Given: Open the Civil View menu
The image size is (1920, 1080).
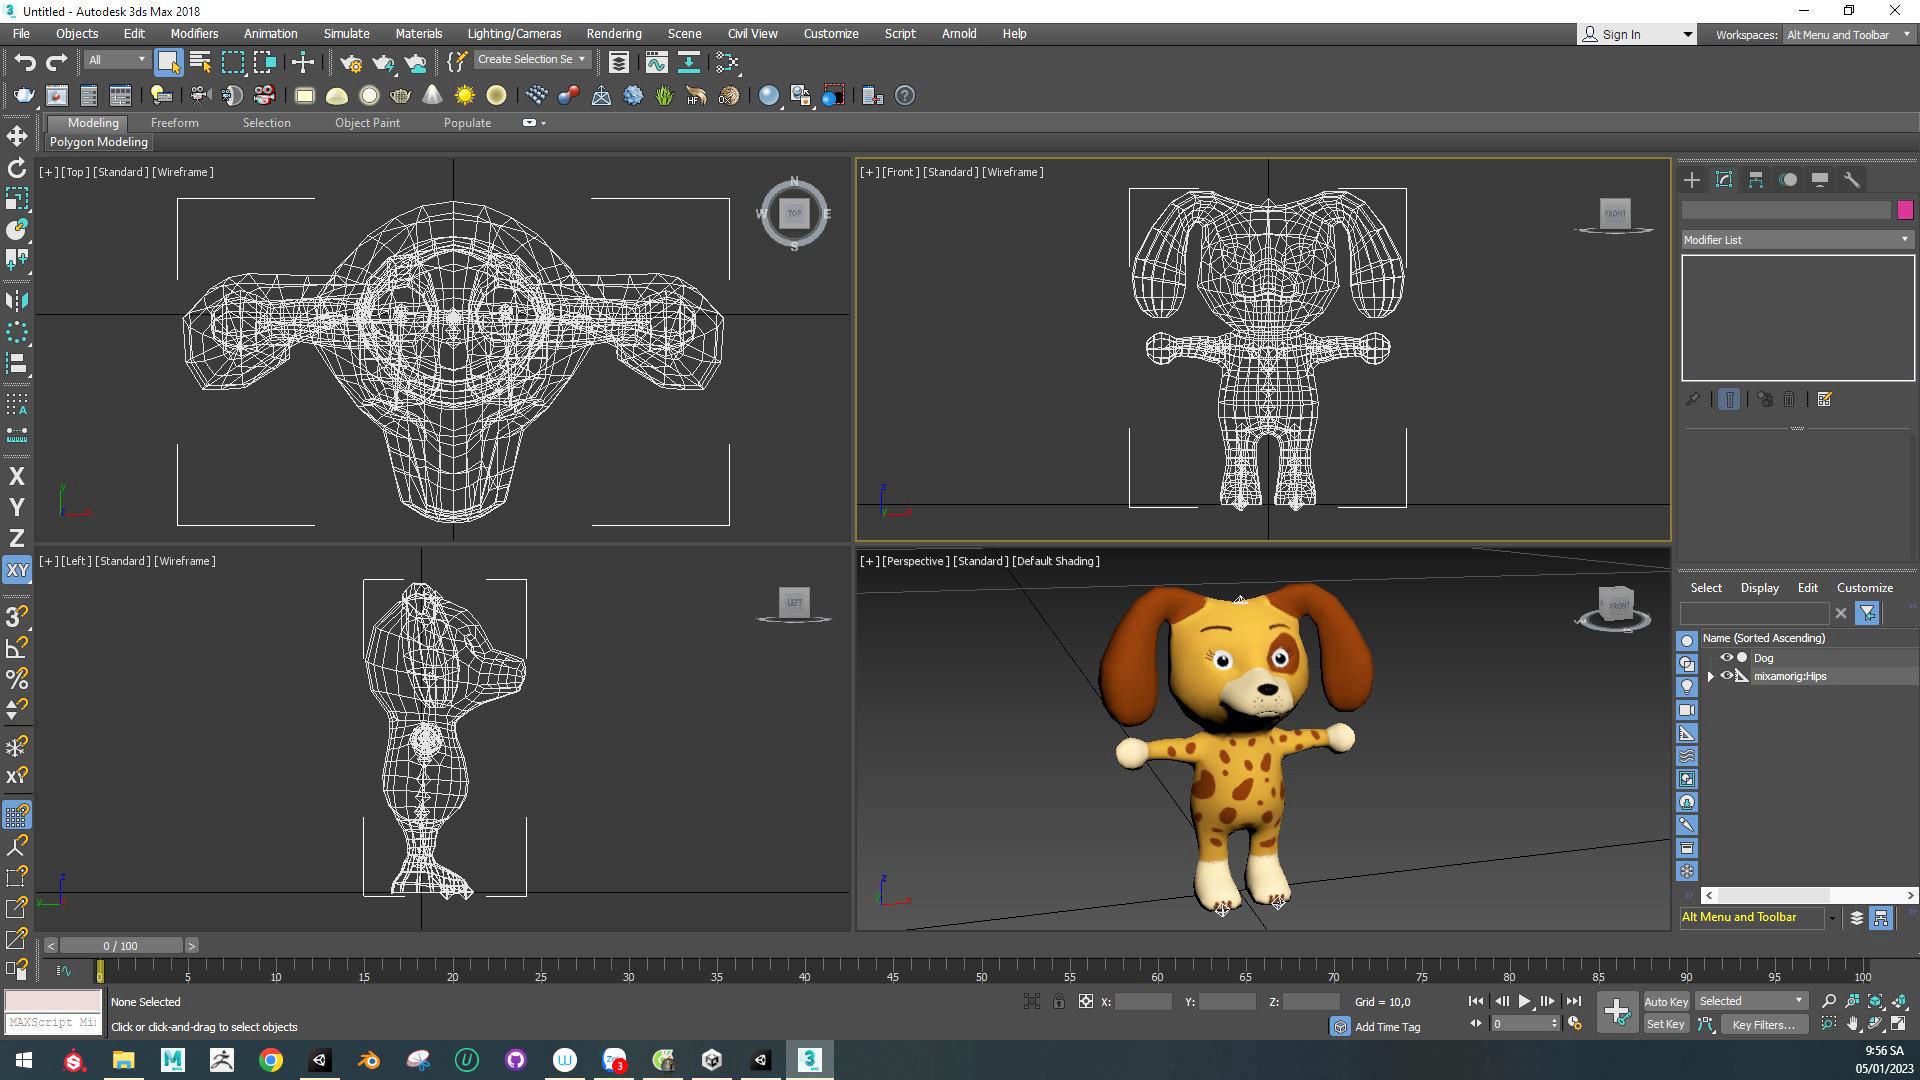Looking at the screenshot, I should [752, 34].
